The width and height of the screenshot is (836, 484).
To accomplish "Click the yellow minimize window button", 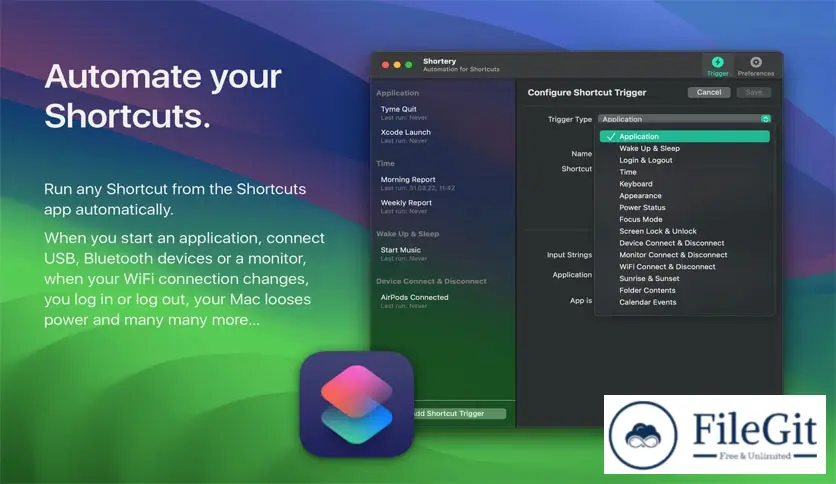I will (397, 65).
